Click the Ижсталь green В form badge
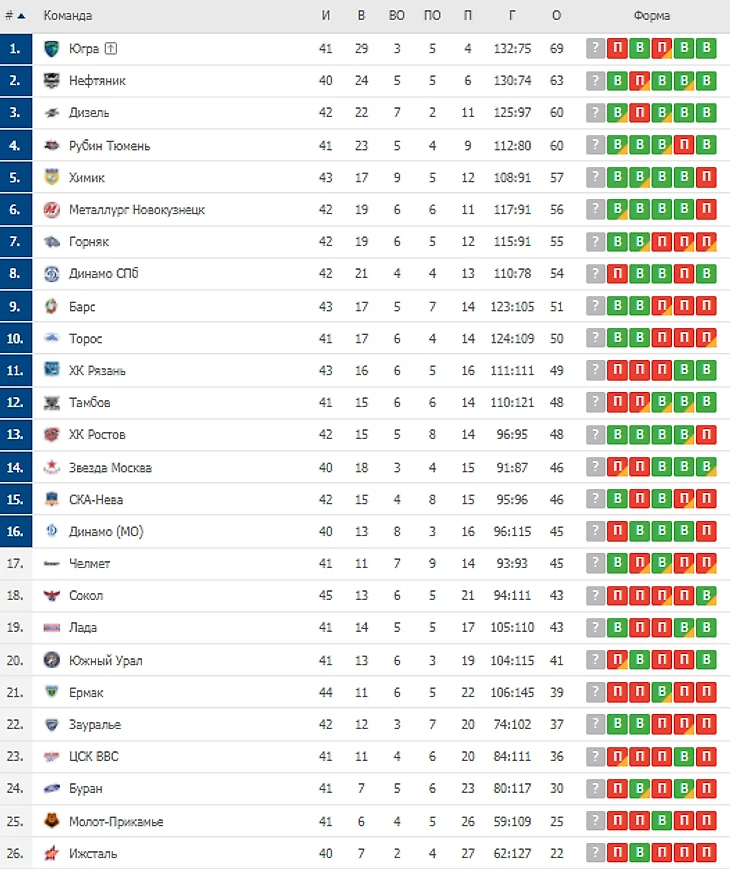Image resolution: width=730 pixels, height=869 pixels. pyautogui.click(x=640, y=852)
